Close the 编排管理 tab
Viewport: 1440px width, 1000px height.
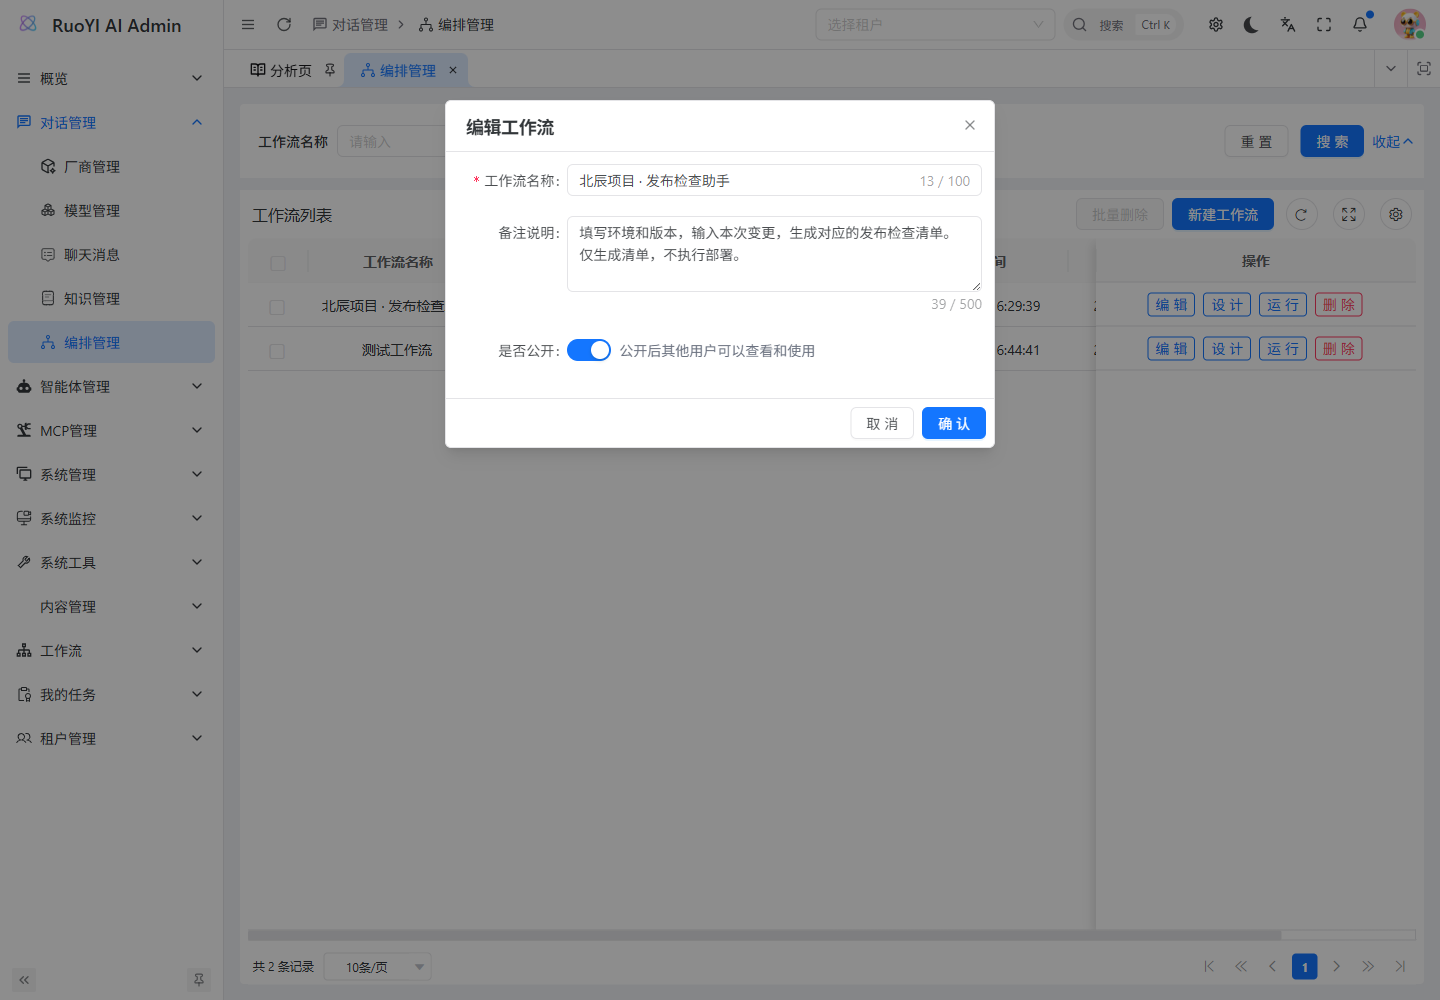tap(453, 70)
